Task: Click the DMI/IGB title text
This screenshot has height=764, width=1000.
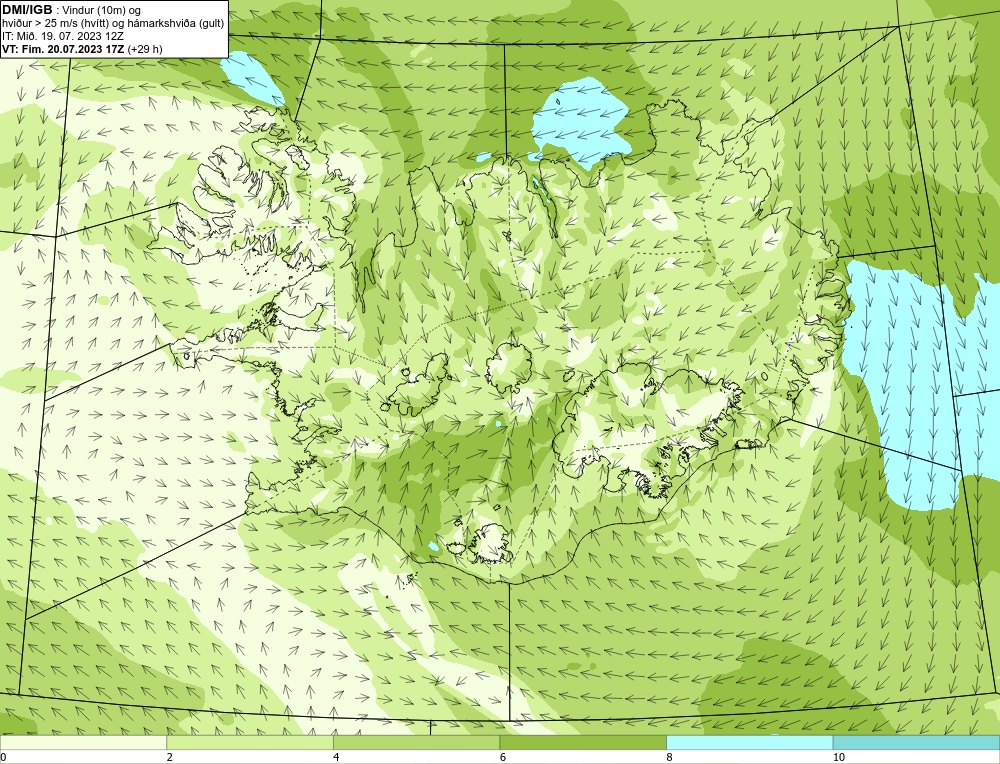Action: tap(27, 10)
